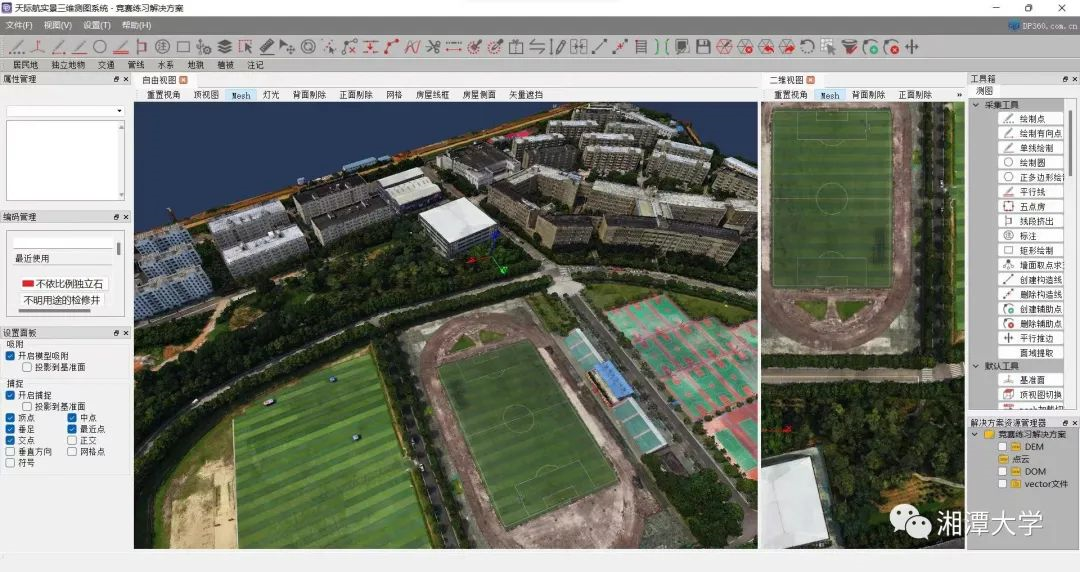The height and width of the screenshot is (572, 1080).
Task: Click the four-arrow move icon in toolbar
Action: pyautogui.click(x=911, y=46)
